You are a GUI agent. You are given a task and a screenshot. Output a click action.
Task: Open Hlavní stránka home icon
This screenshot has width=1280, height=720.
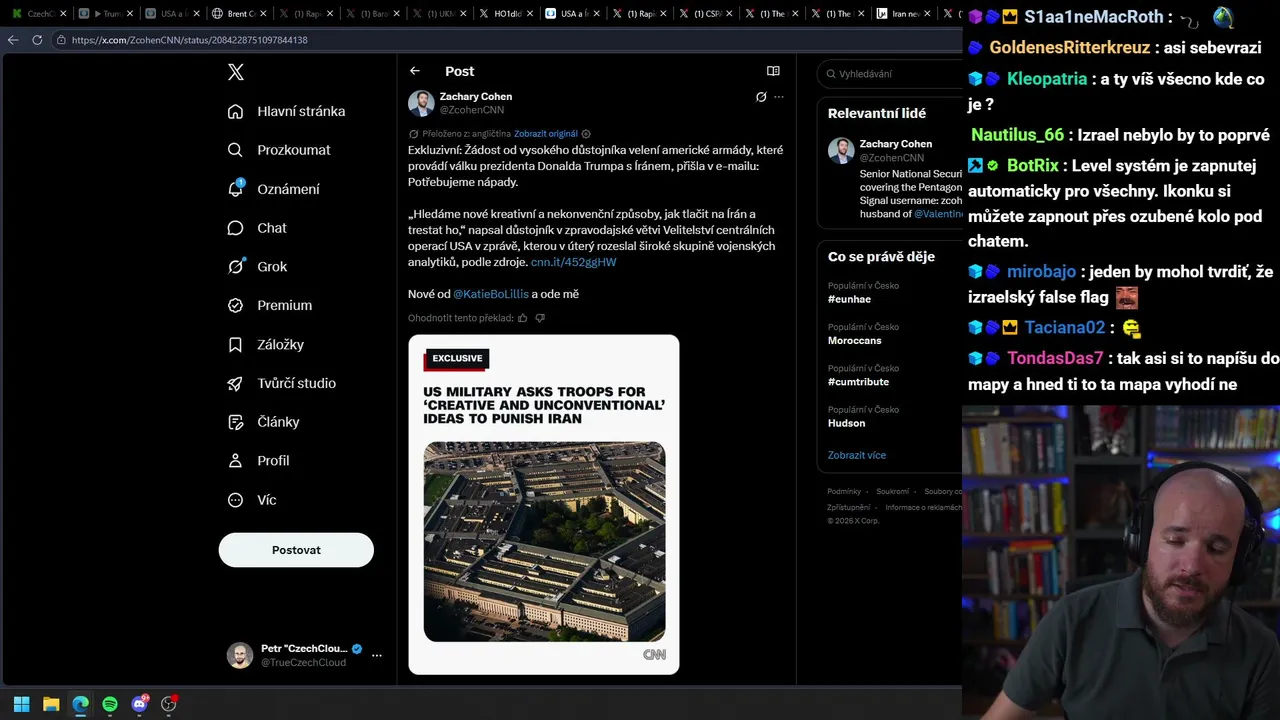pyautogui.click(x=235, y=111)
